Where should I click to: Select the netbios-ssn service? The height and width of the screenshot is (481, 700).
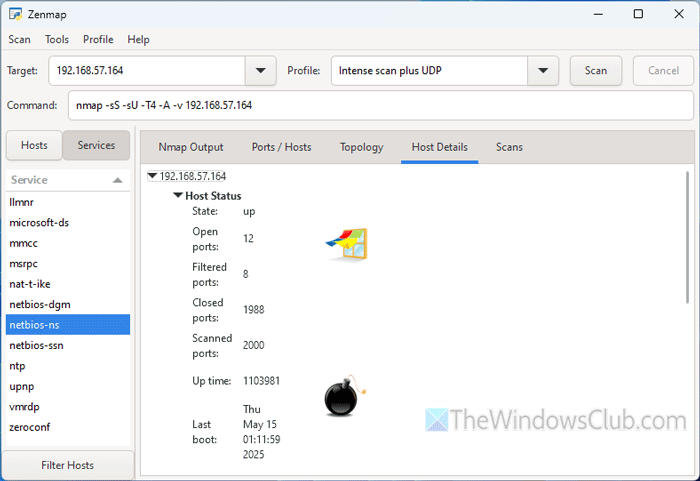tap(68, 346)
